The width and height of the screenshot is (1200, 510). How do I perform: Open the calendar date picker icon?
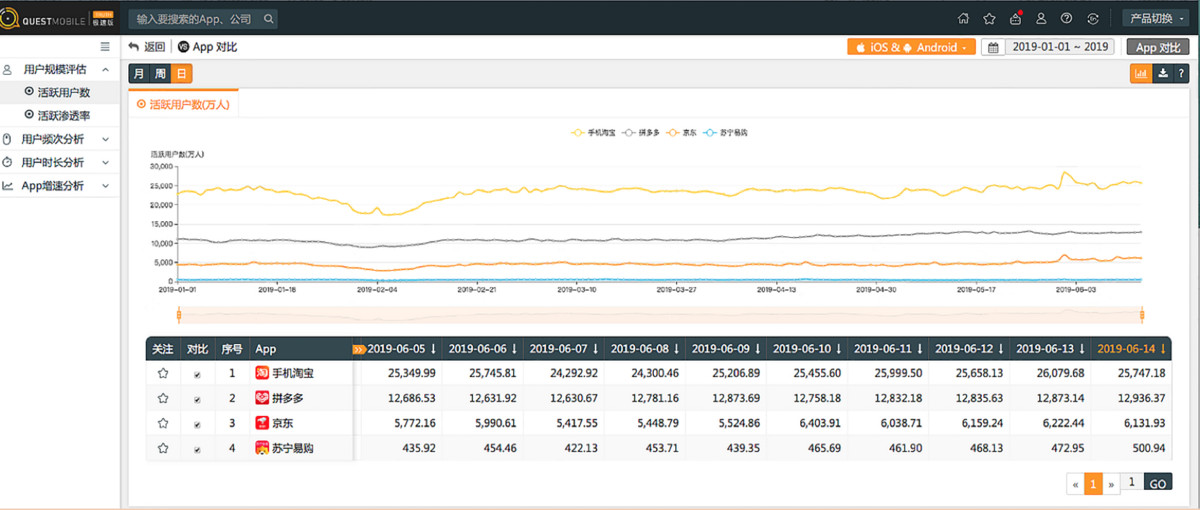tap(995, 47)
